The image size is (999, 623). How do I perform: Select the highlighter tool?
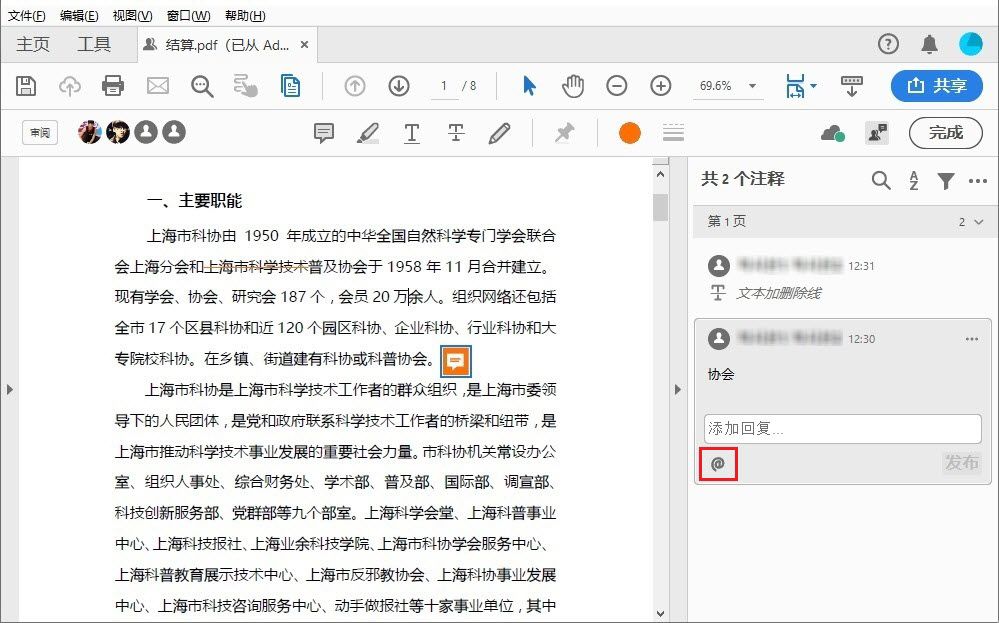tap(367, 132)
